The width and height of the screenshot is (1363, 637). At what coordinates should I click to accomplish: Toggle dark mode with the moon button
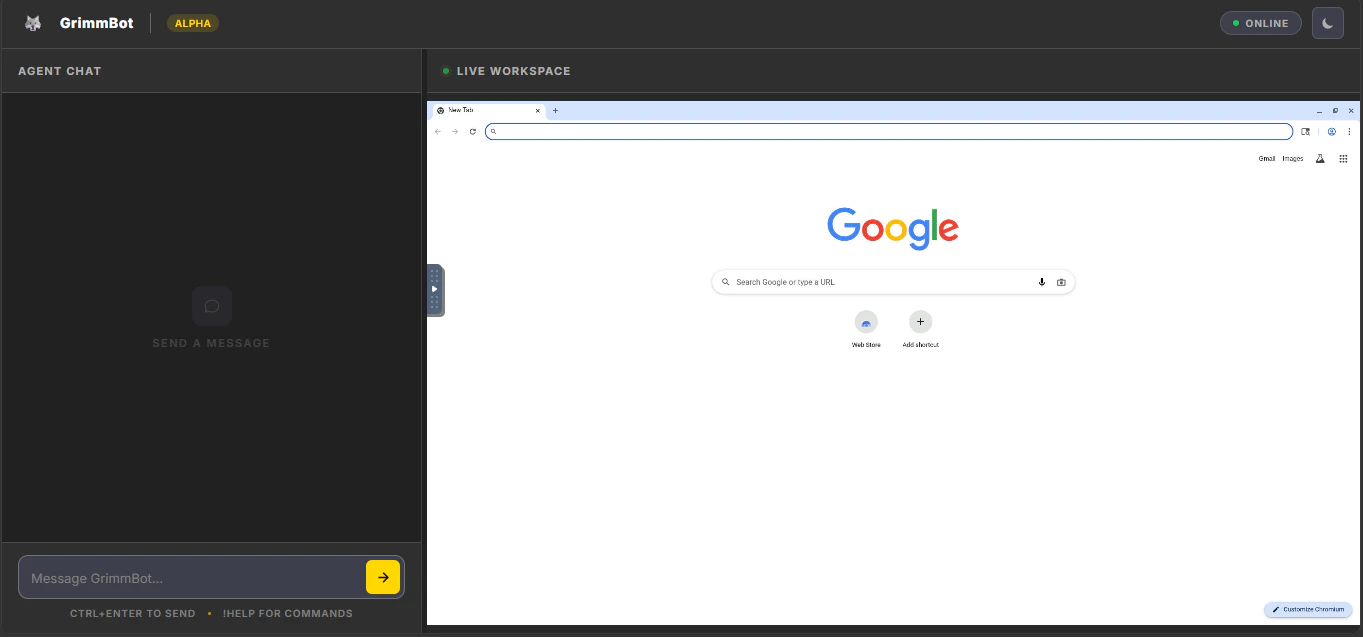tap(1328, 22)
